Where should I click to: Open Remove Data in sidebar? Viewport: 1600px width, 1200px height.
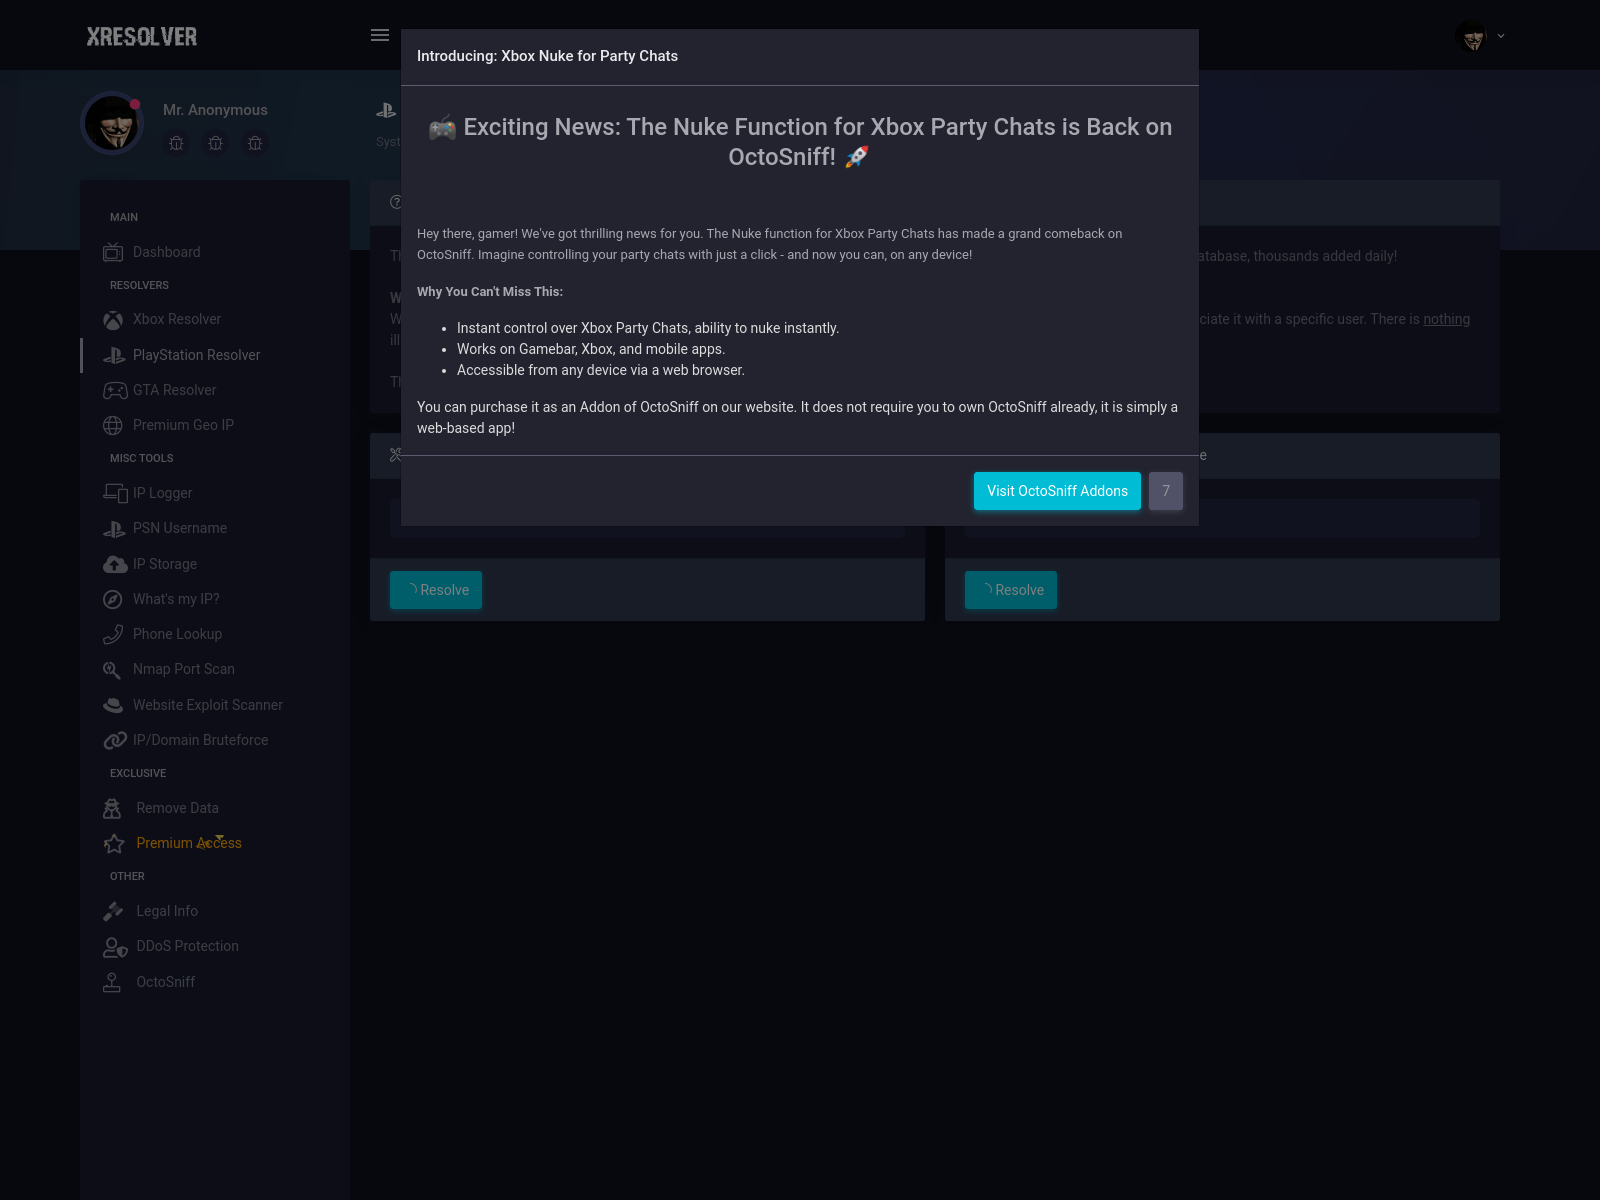pos(177,808)
